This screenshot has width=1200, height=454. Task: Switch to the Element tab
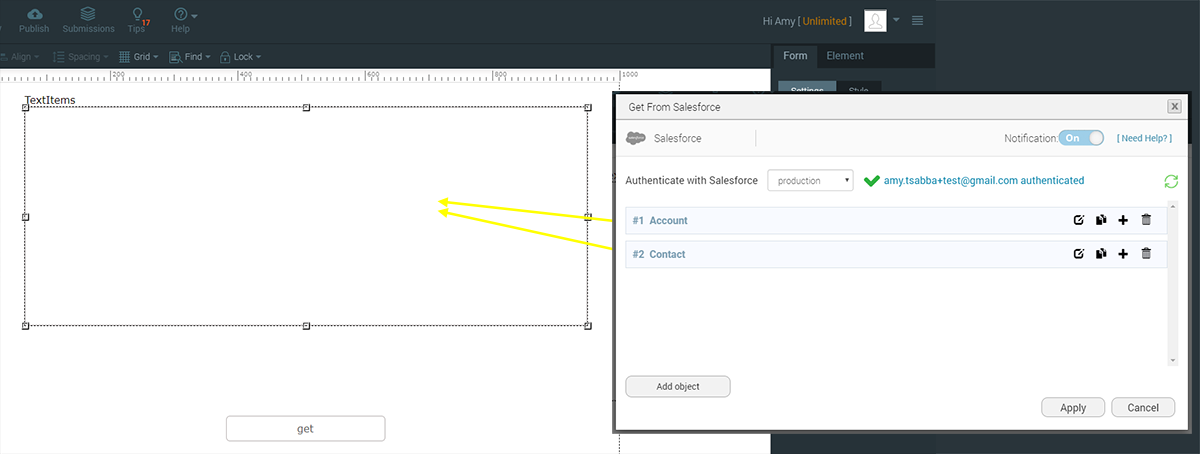tap(845, 56)
